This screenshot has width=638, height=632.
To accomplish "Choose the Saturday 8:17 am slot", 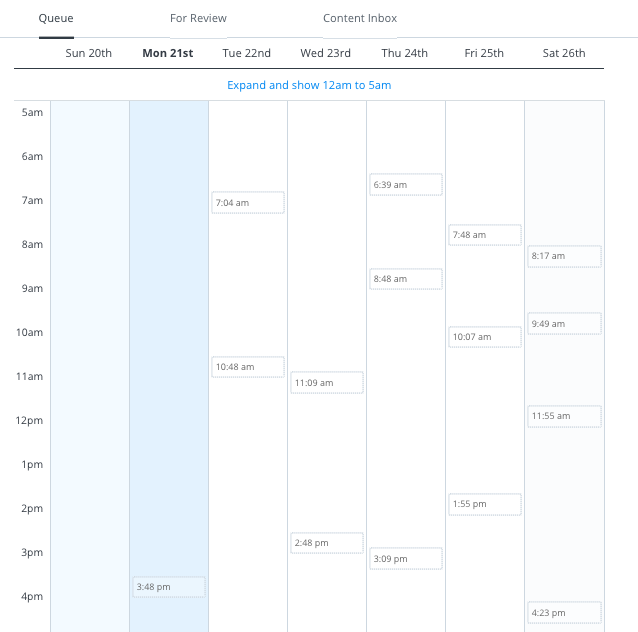I will pos(564,256).
